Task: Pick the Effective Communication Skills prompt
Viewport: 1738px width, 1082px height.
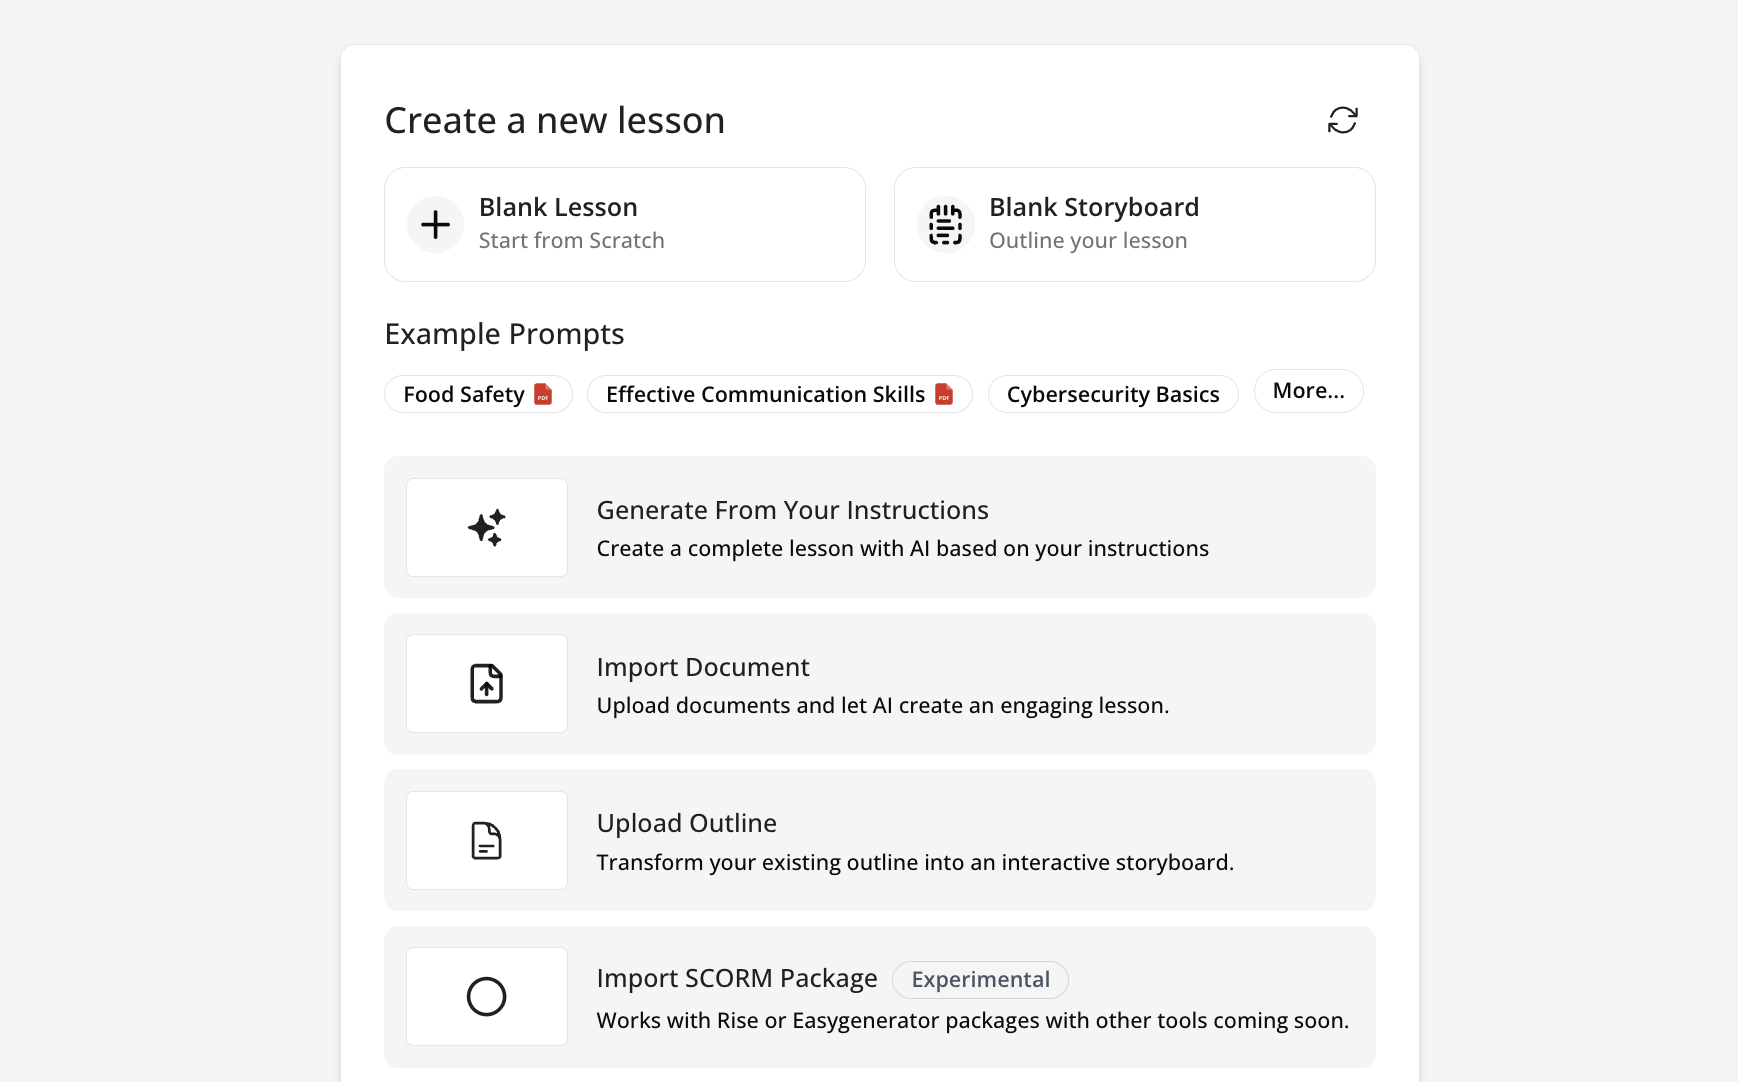Action: tap(765, 394)
